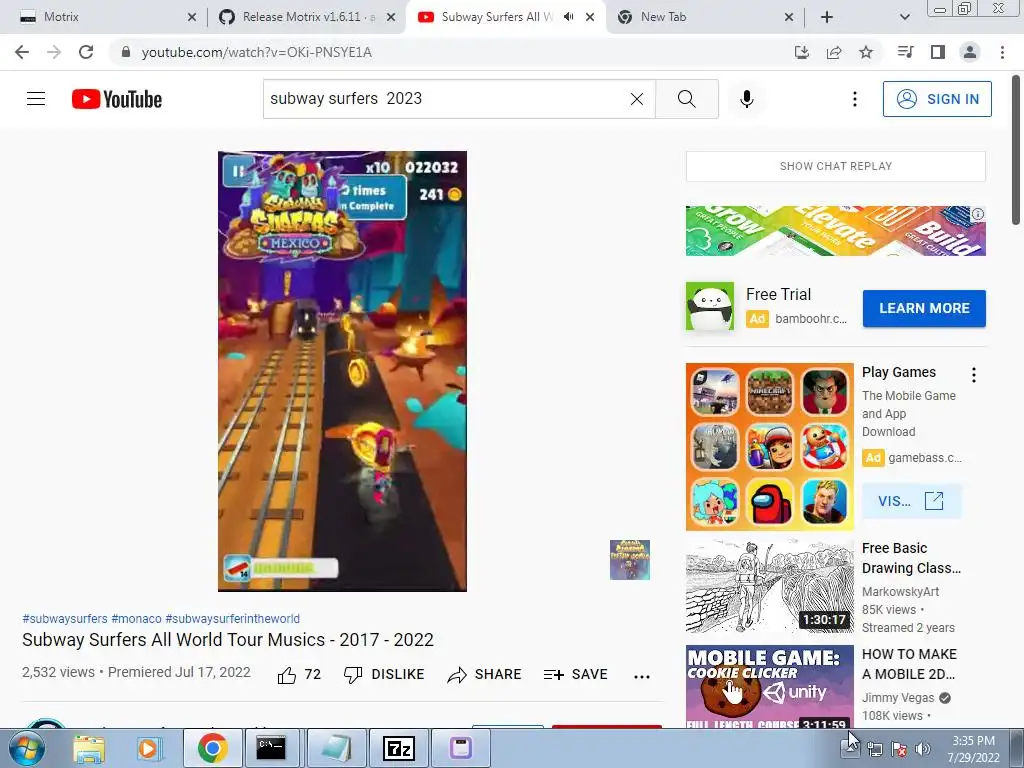Open Play Games ad options menu

[x=974, y=375]
